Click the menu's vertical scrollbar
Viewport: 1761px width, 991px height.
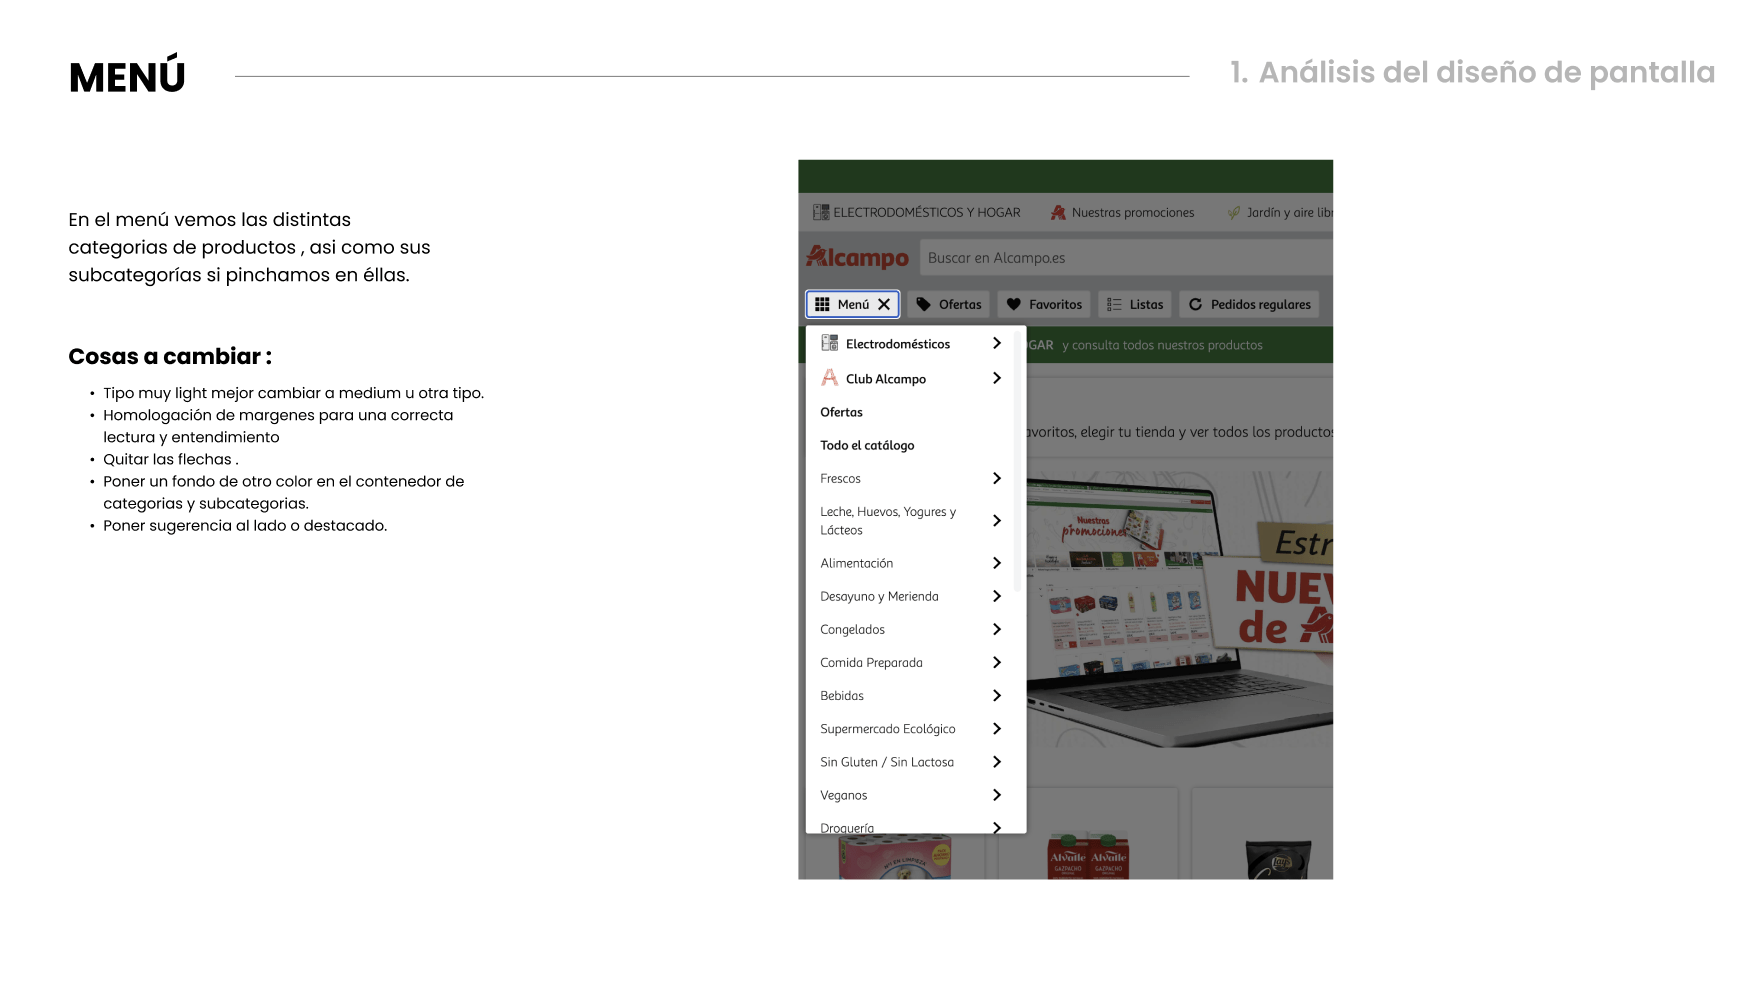(x=1017, y=460)
